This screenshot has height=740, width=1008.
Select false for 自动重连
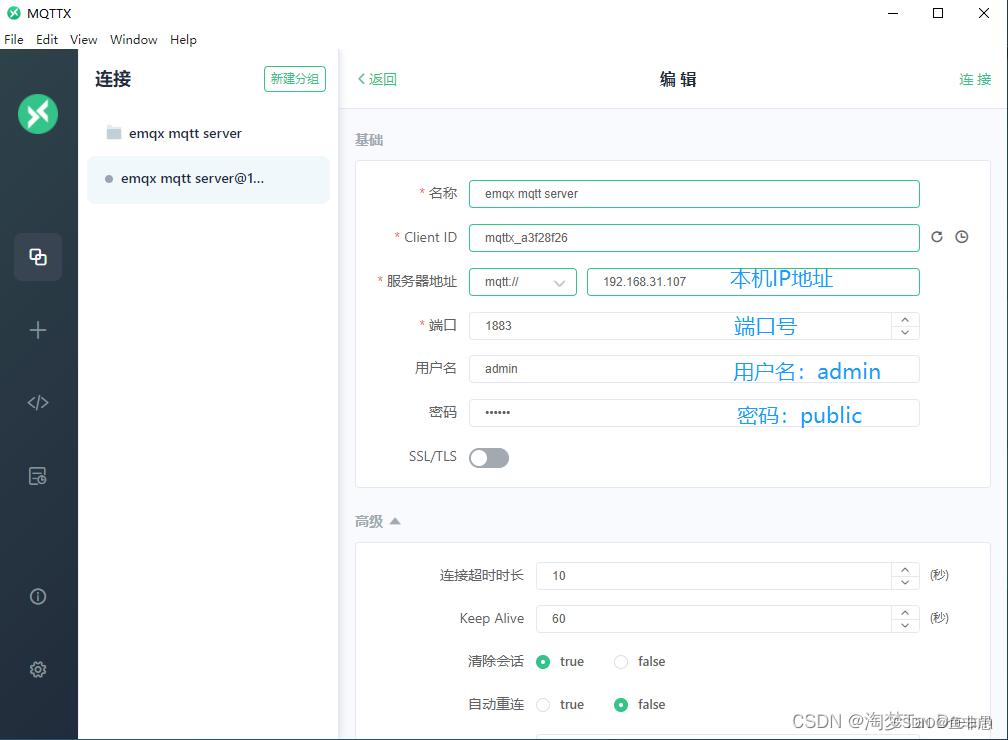[621, 705]
